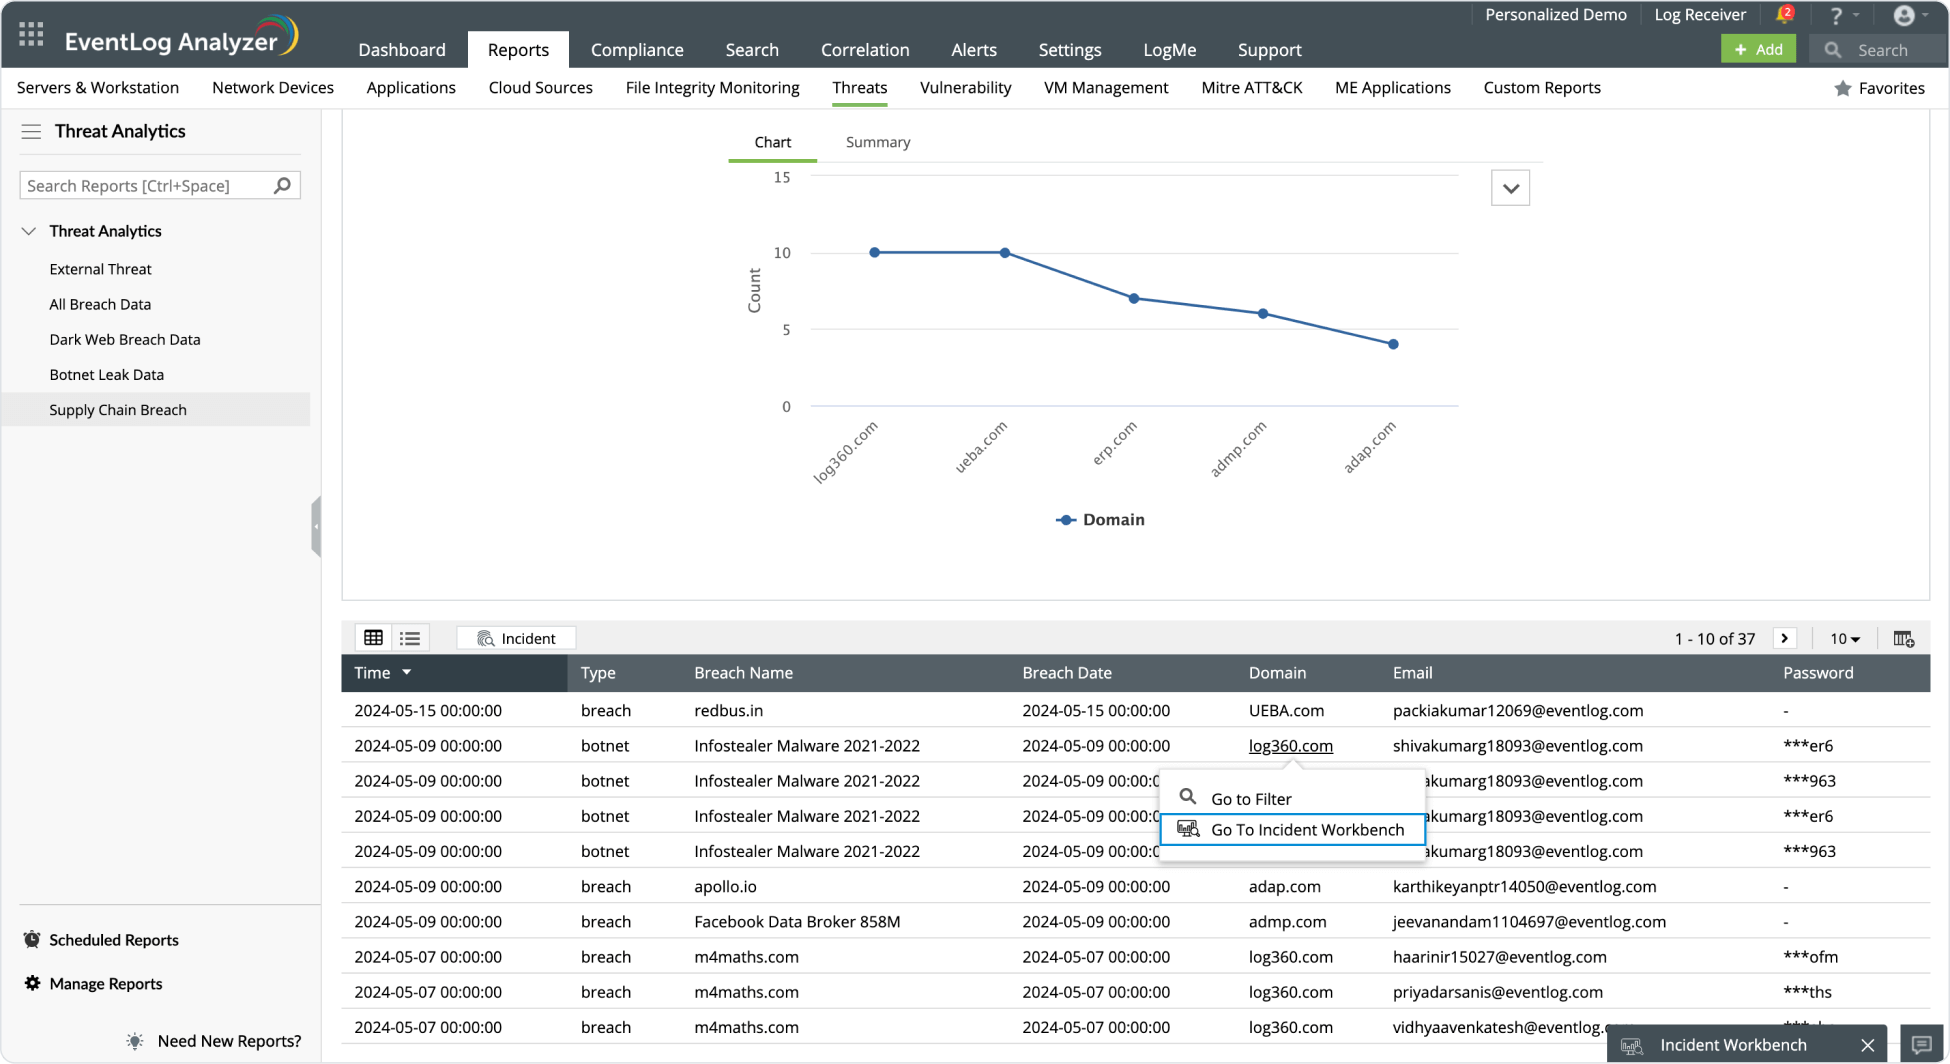1950x1064 pixels.
Task: Switch to grid table view
Action: click(x=374, y=638)
